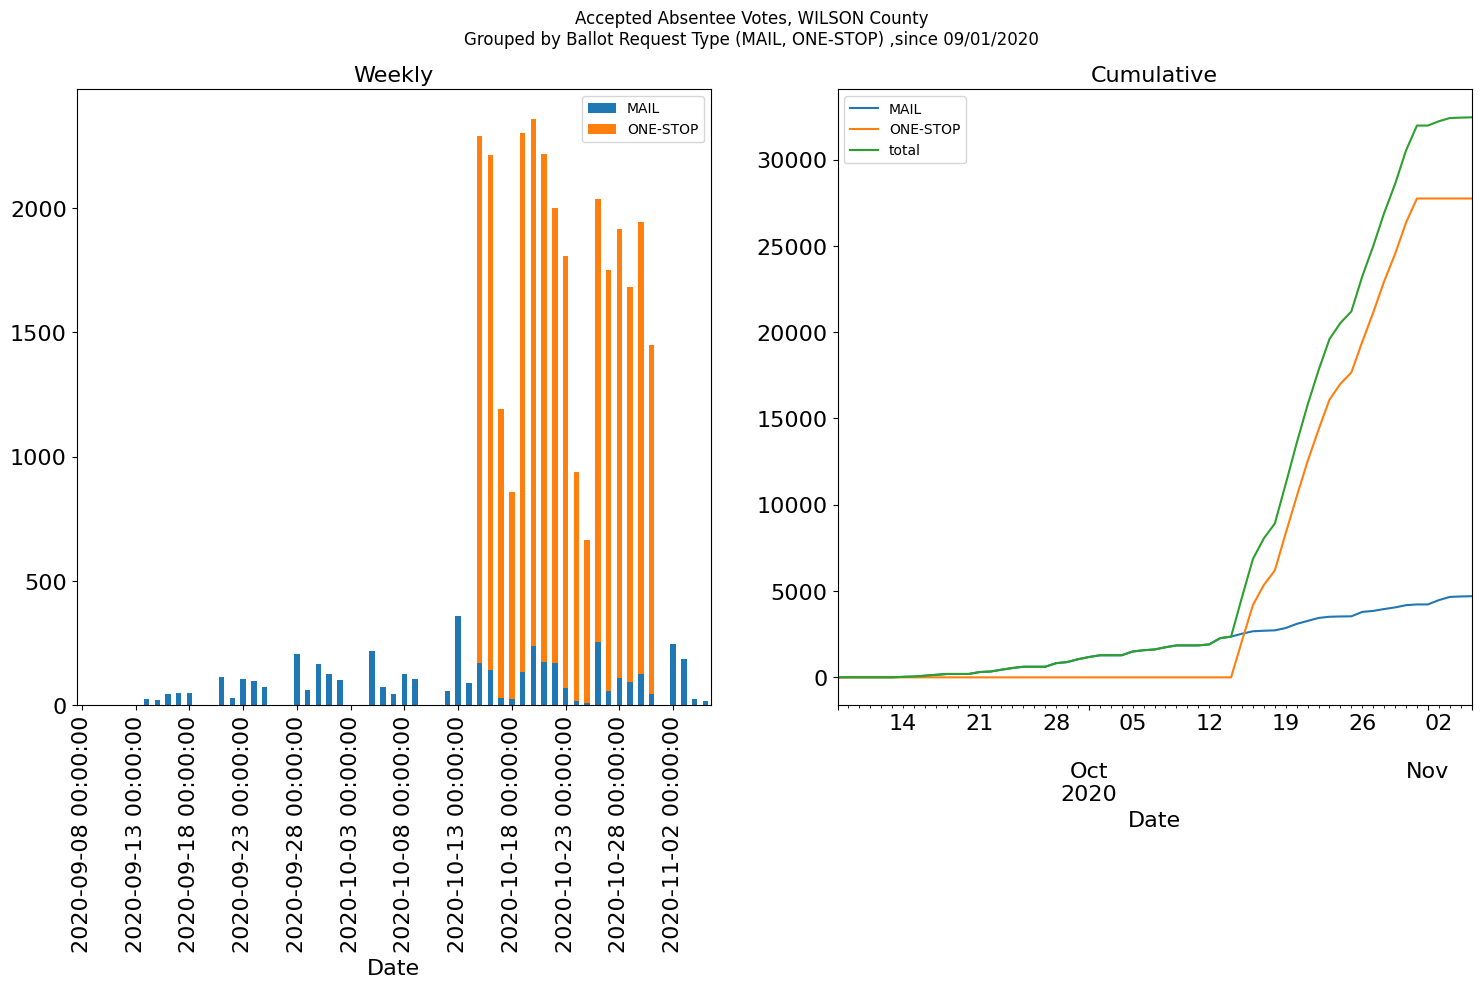This screenshot has width=1481, height=988.
Task: Click the 2000 tick on Weekly y-axis
Action: pyautogui.click(x=38, y=209)
